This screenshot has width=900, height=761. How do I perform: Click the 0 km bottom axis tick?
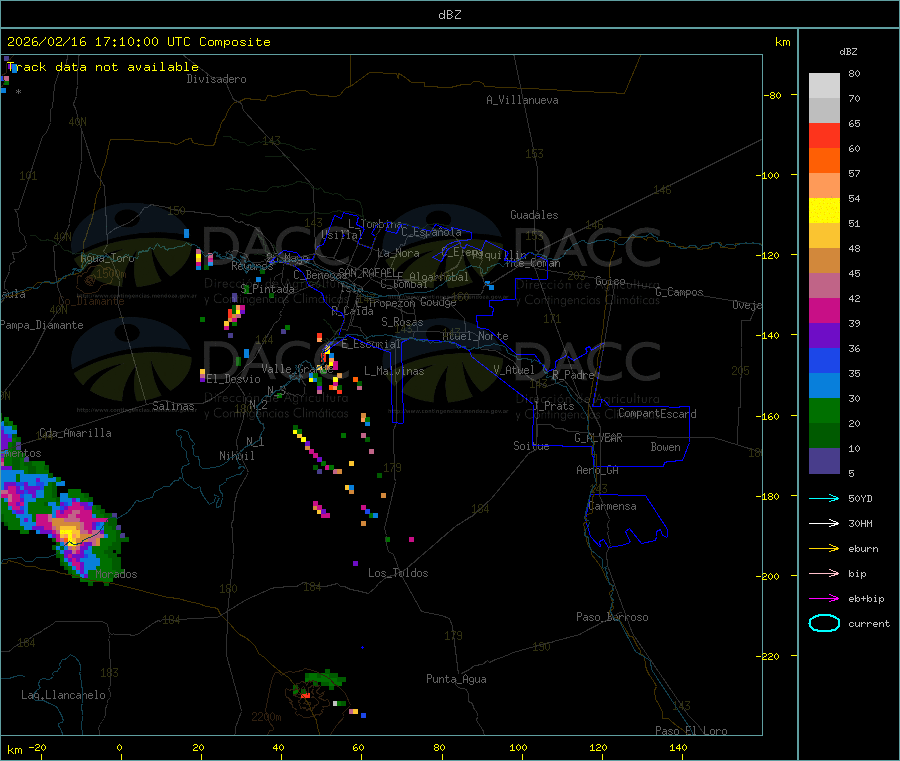[x=119, y=747]
